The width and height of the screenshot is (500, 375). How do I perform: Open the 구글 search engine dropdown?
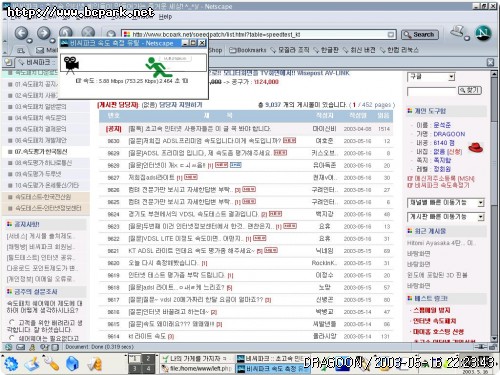click(x=431, y=77)
